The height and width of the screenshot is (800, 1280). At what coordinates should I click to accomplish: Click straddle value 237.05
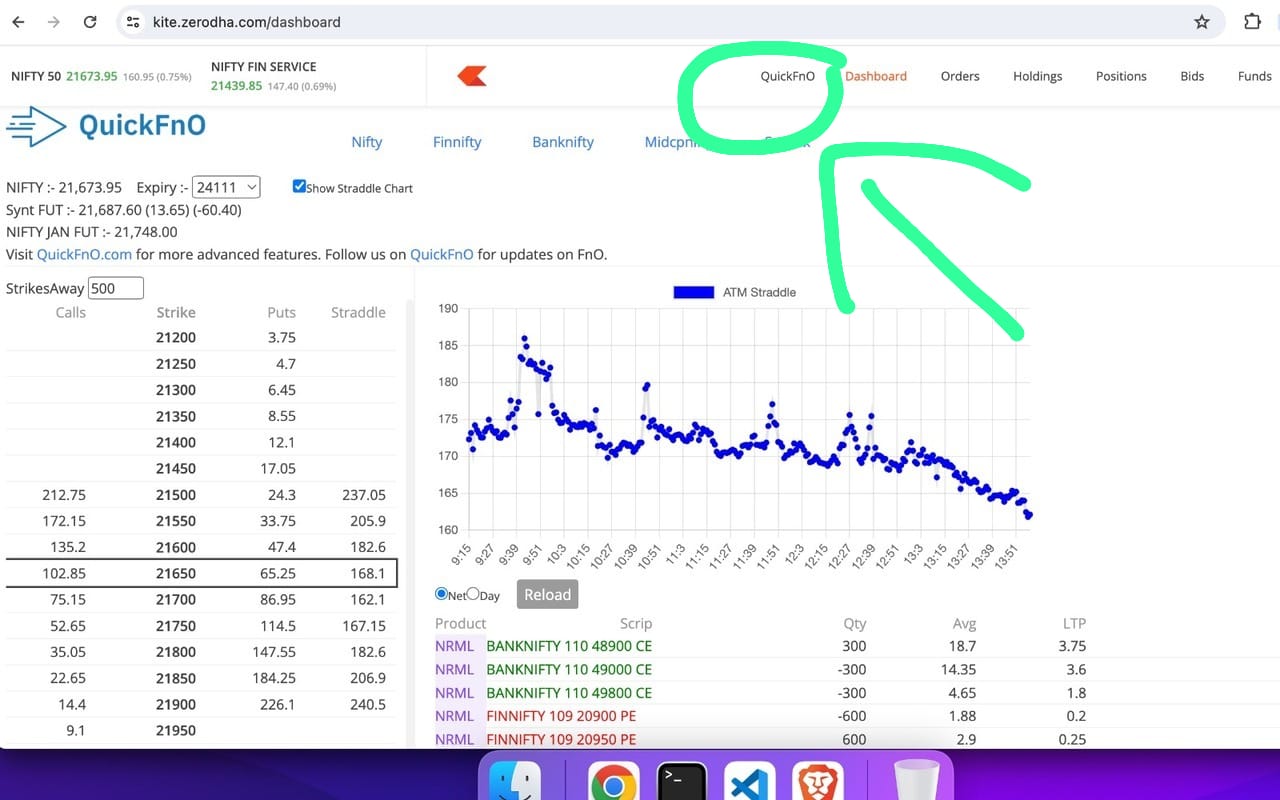(x=363, y=495)
